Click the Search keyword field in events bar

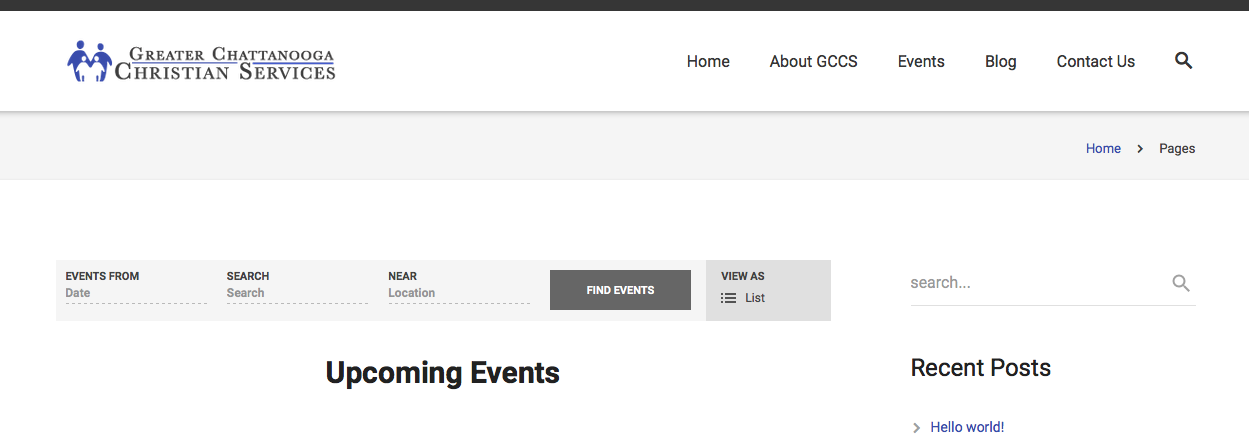(x=297, y=293)
